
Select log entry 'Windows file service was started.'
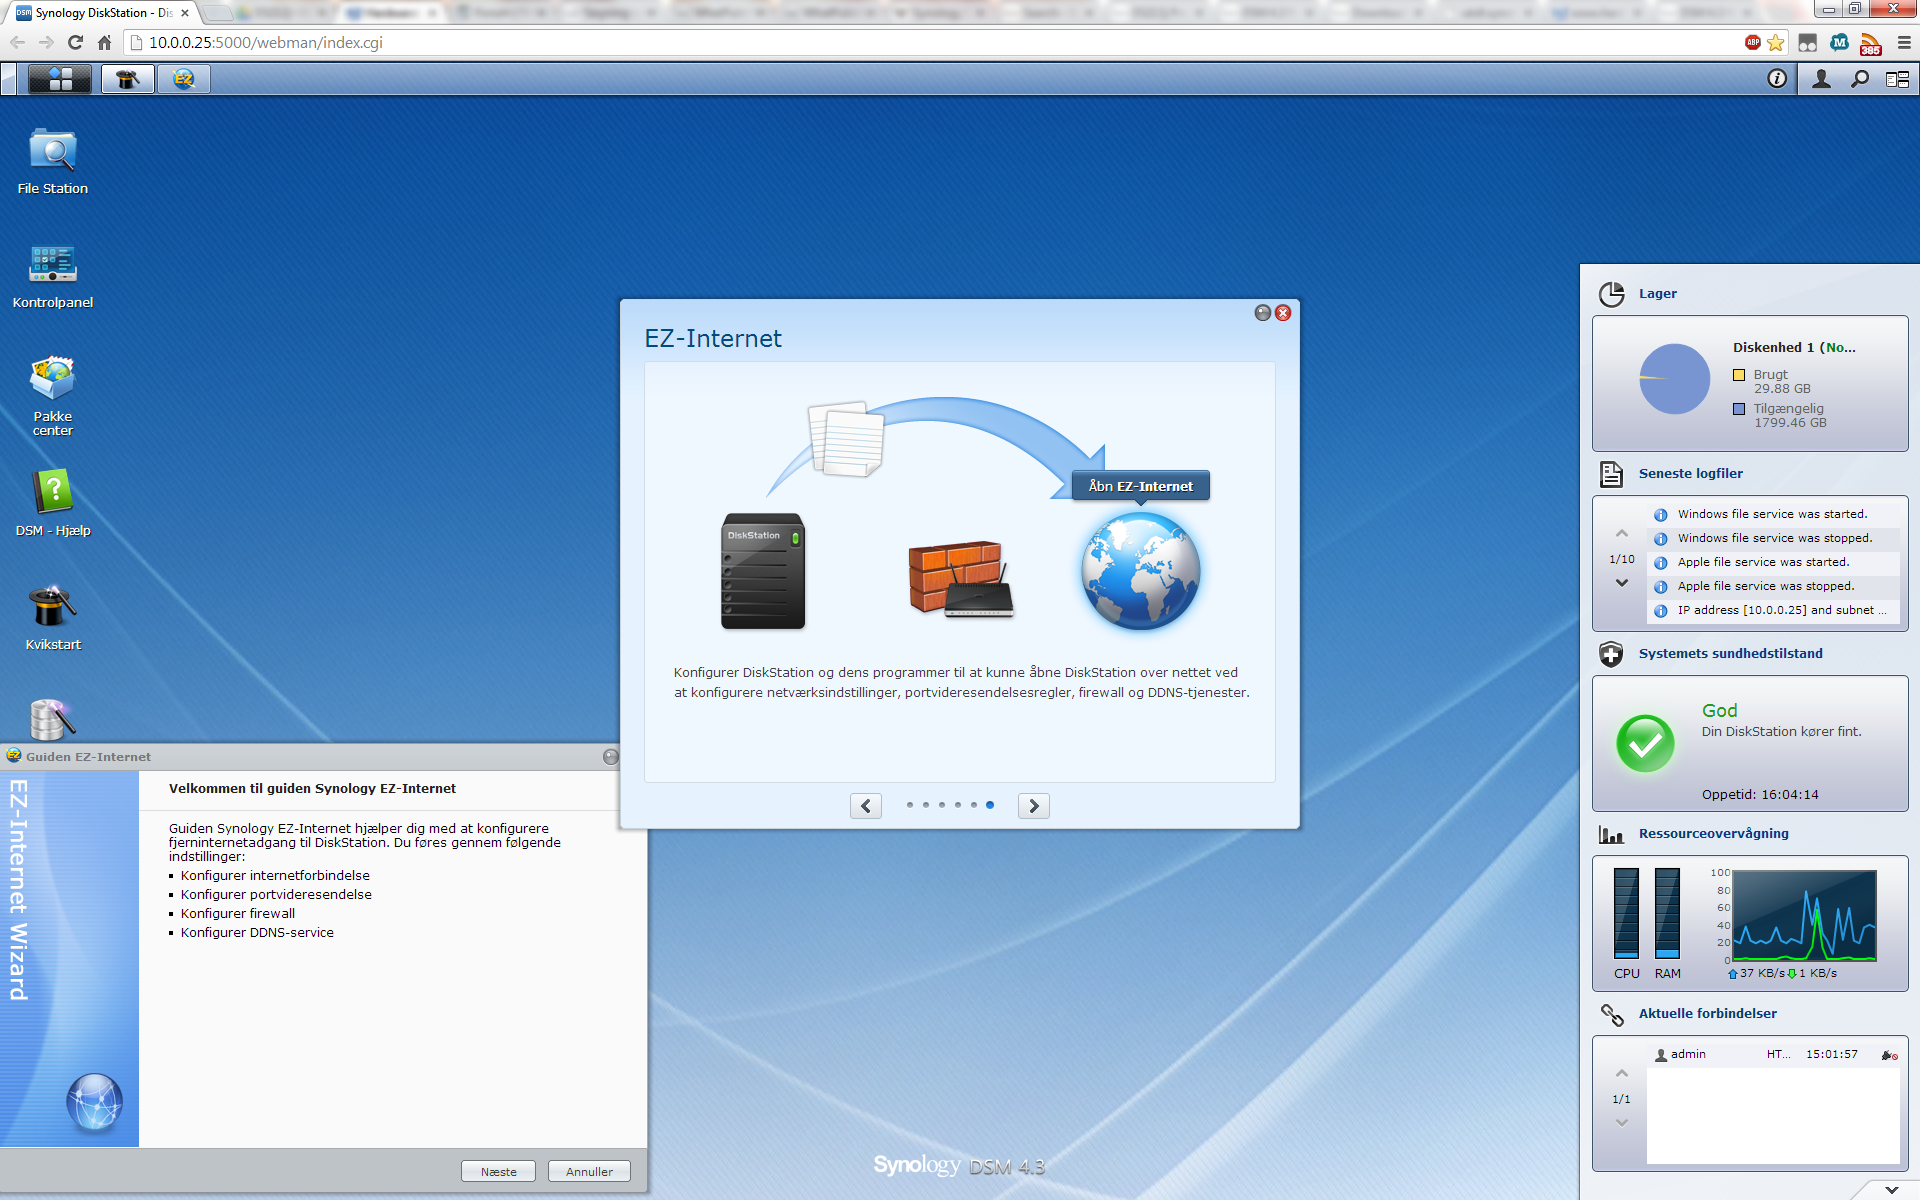pyautogui.click(x=1773, y=514)
